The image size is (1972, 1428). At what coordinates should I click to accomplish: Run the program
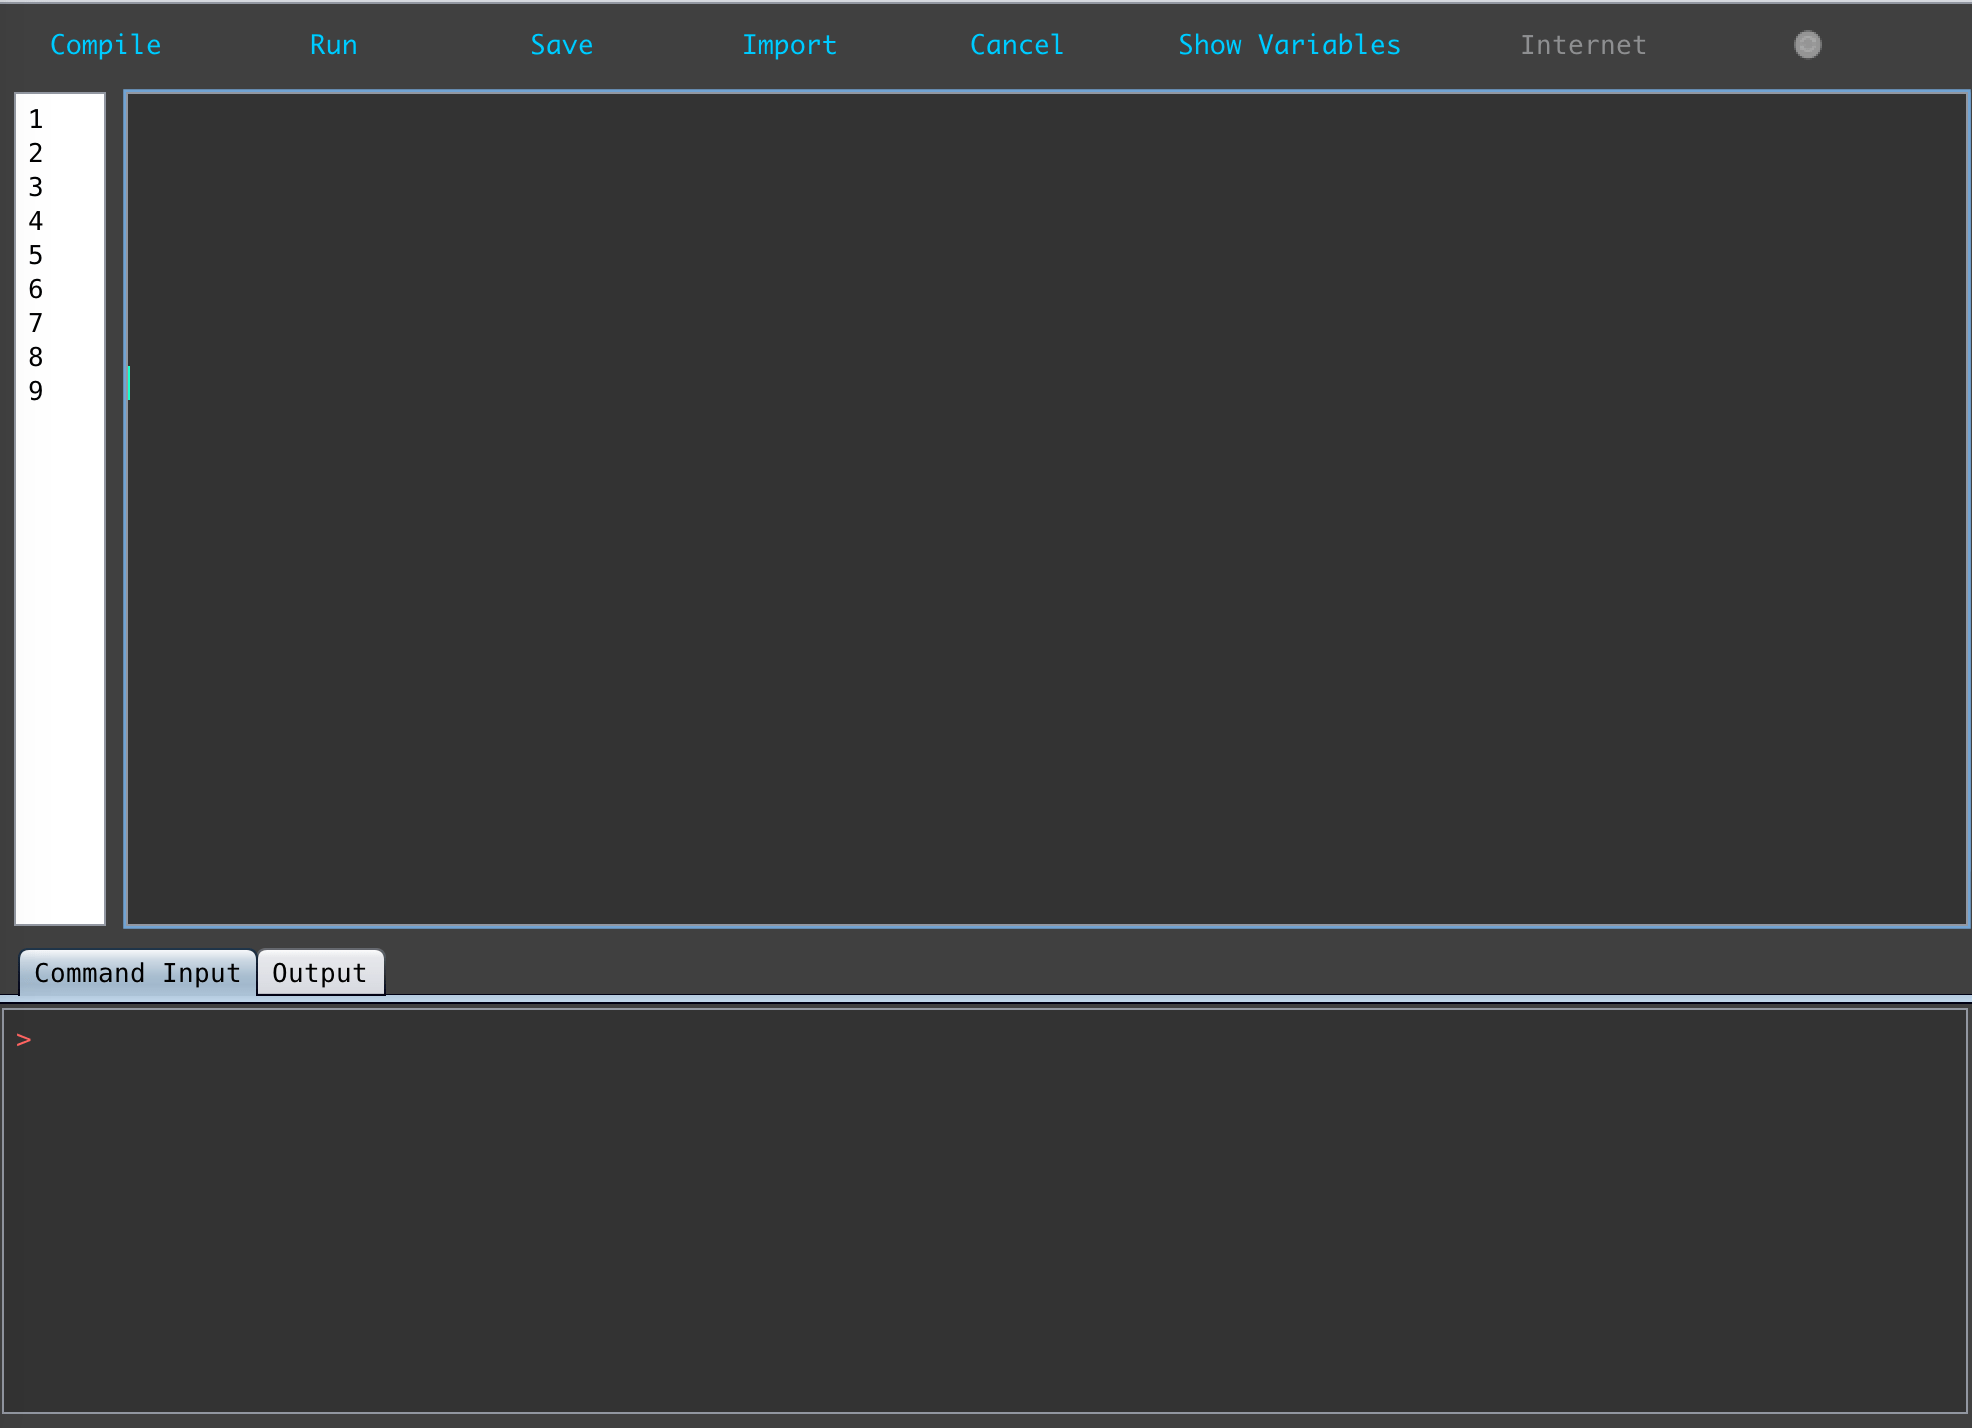coord(333,44)
